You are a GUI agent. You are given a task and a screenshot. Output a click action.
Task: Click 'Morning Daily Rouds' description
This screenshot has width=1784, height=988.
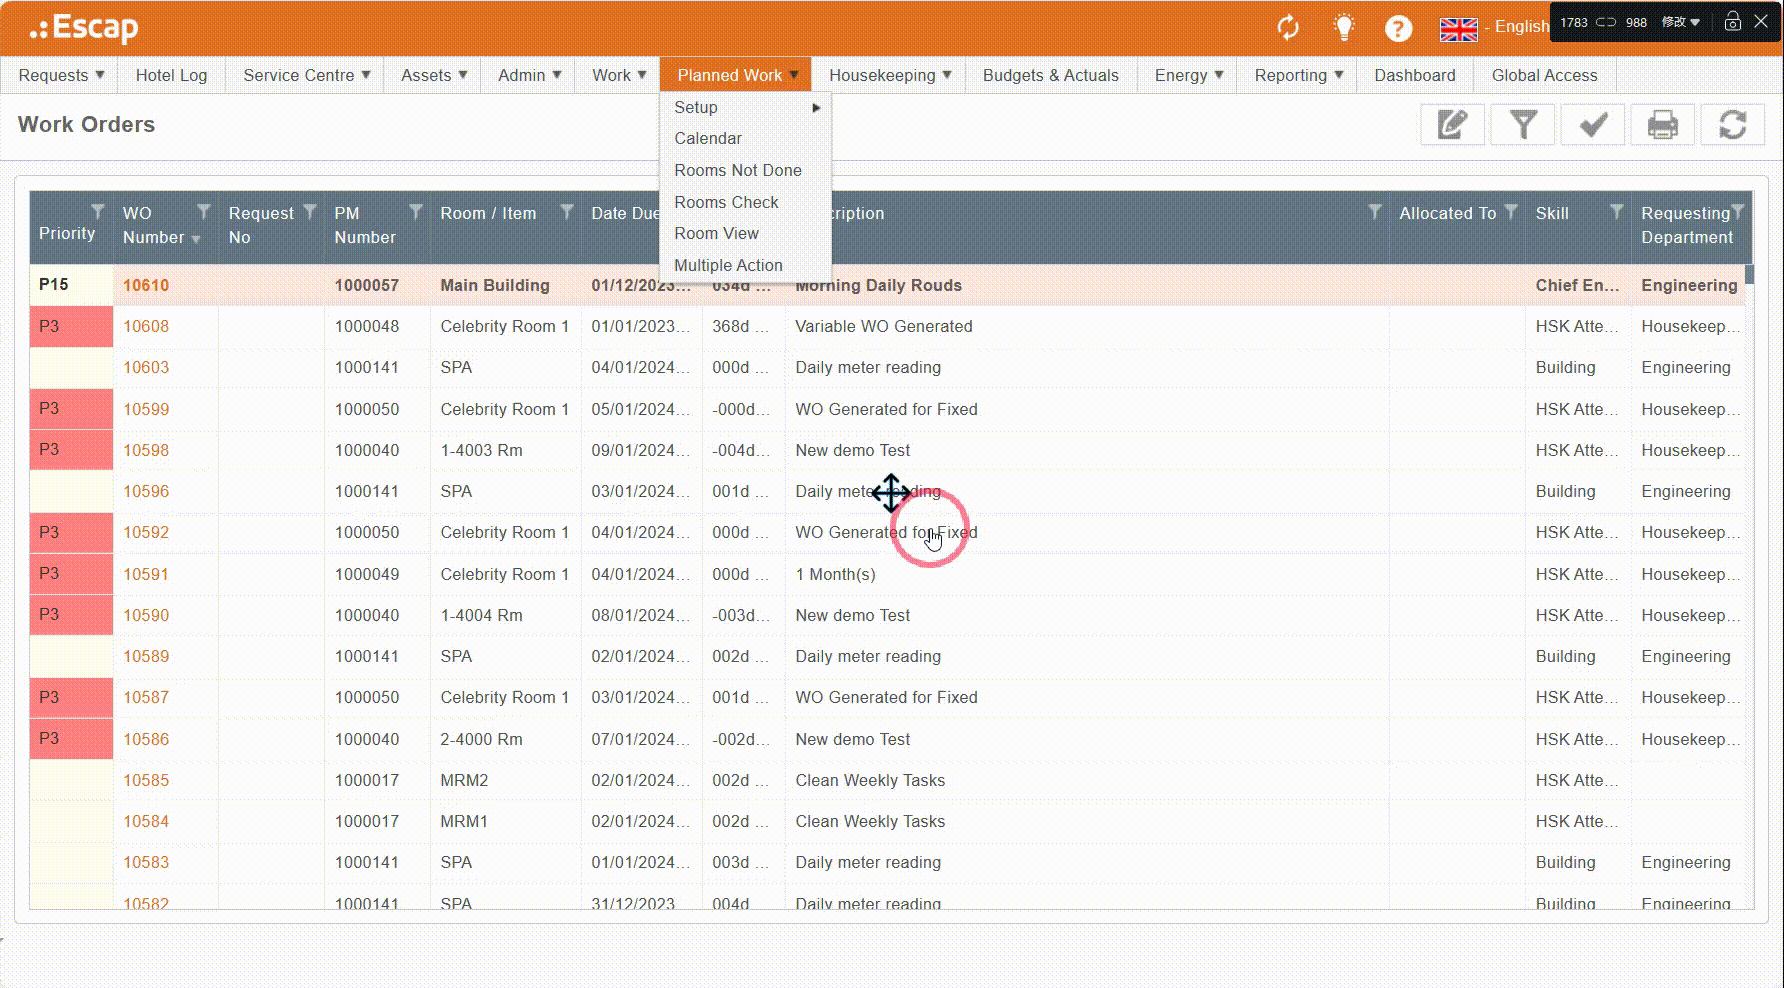point(878,285)
